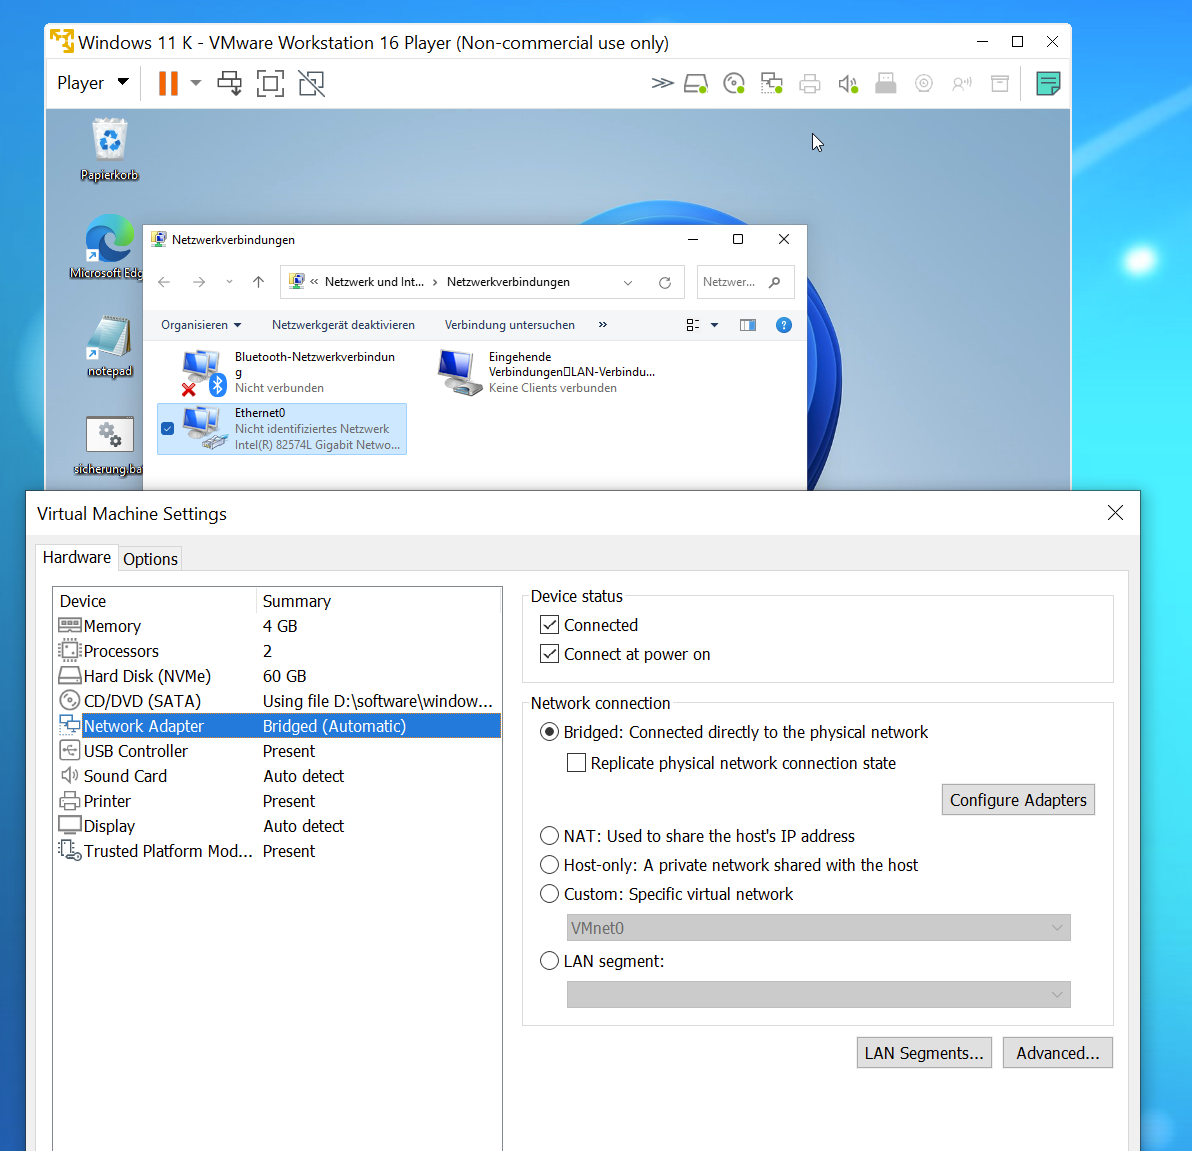Select Memory in the device list
Viewport: 1192px width, 1151px height.
click(279, 626)
